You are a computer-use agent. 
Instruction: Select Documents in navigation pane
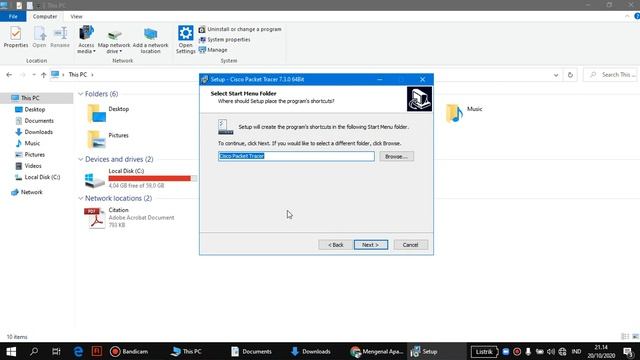39,121
